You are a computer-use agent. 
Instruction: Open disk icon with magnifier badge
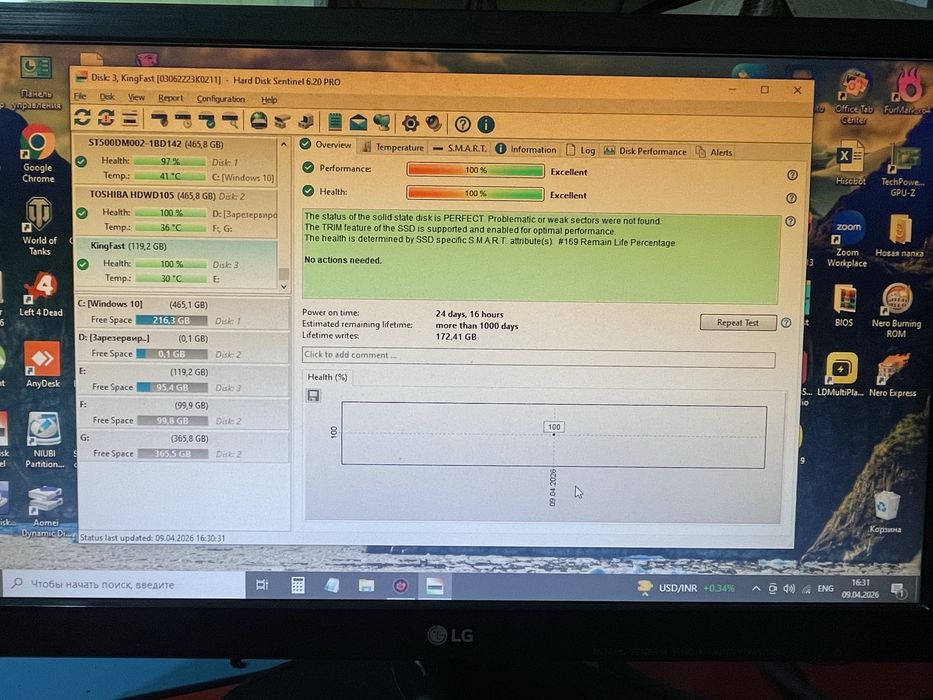(230, 121)
